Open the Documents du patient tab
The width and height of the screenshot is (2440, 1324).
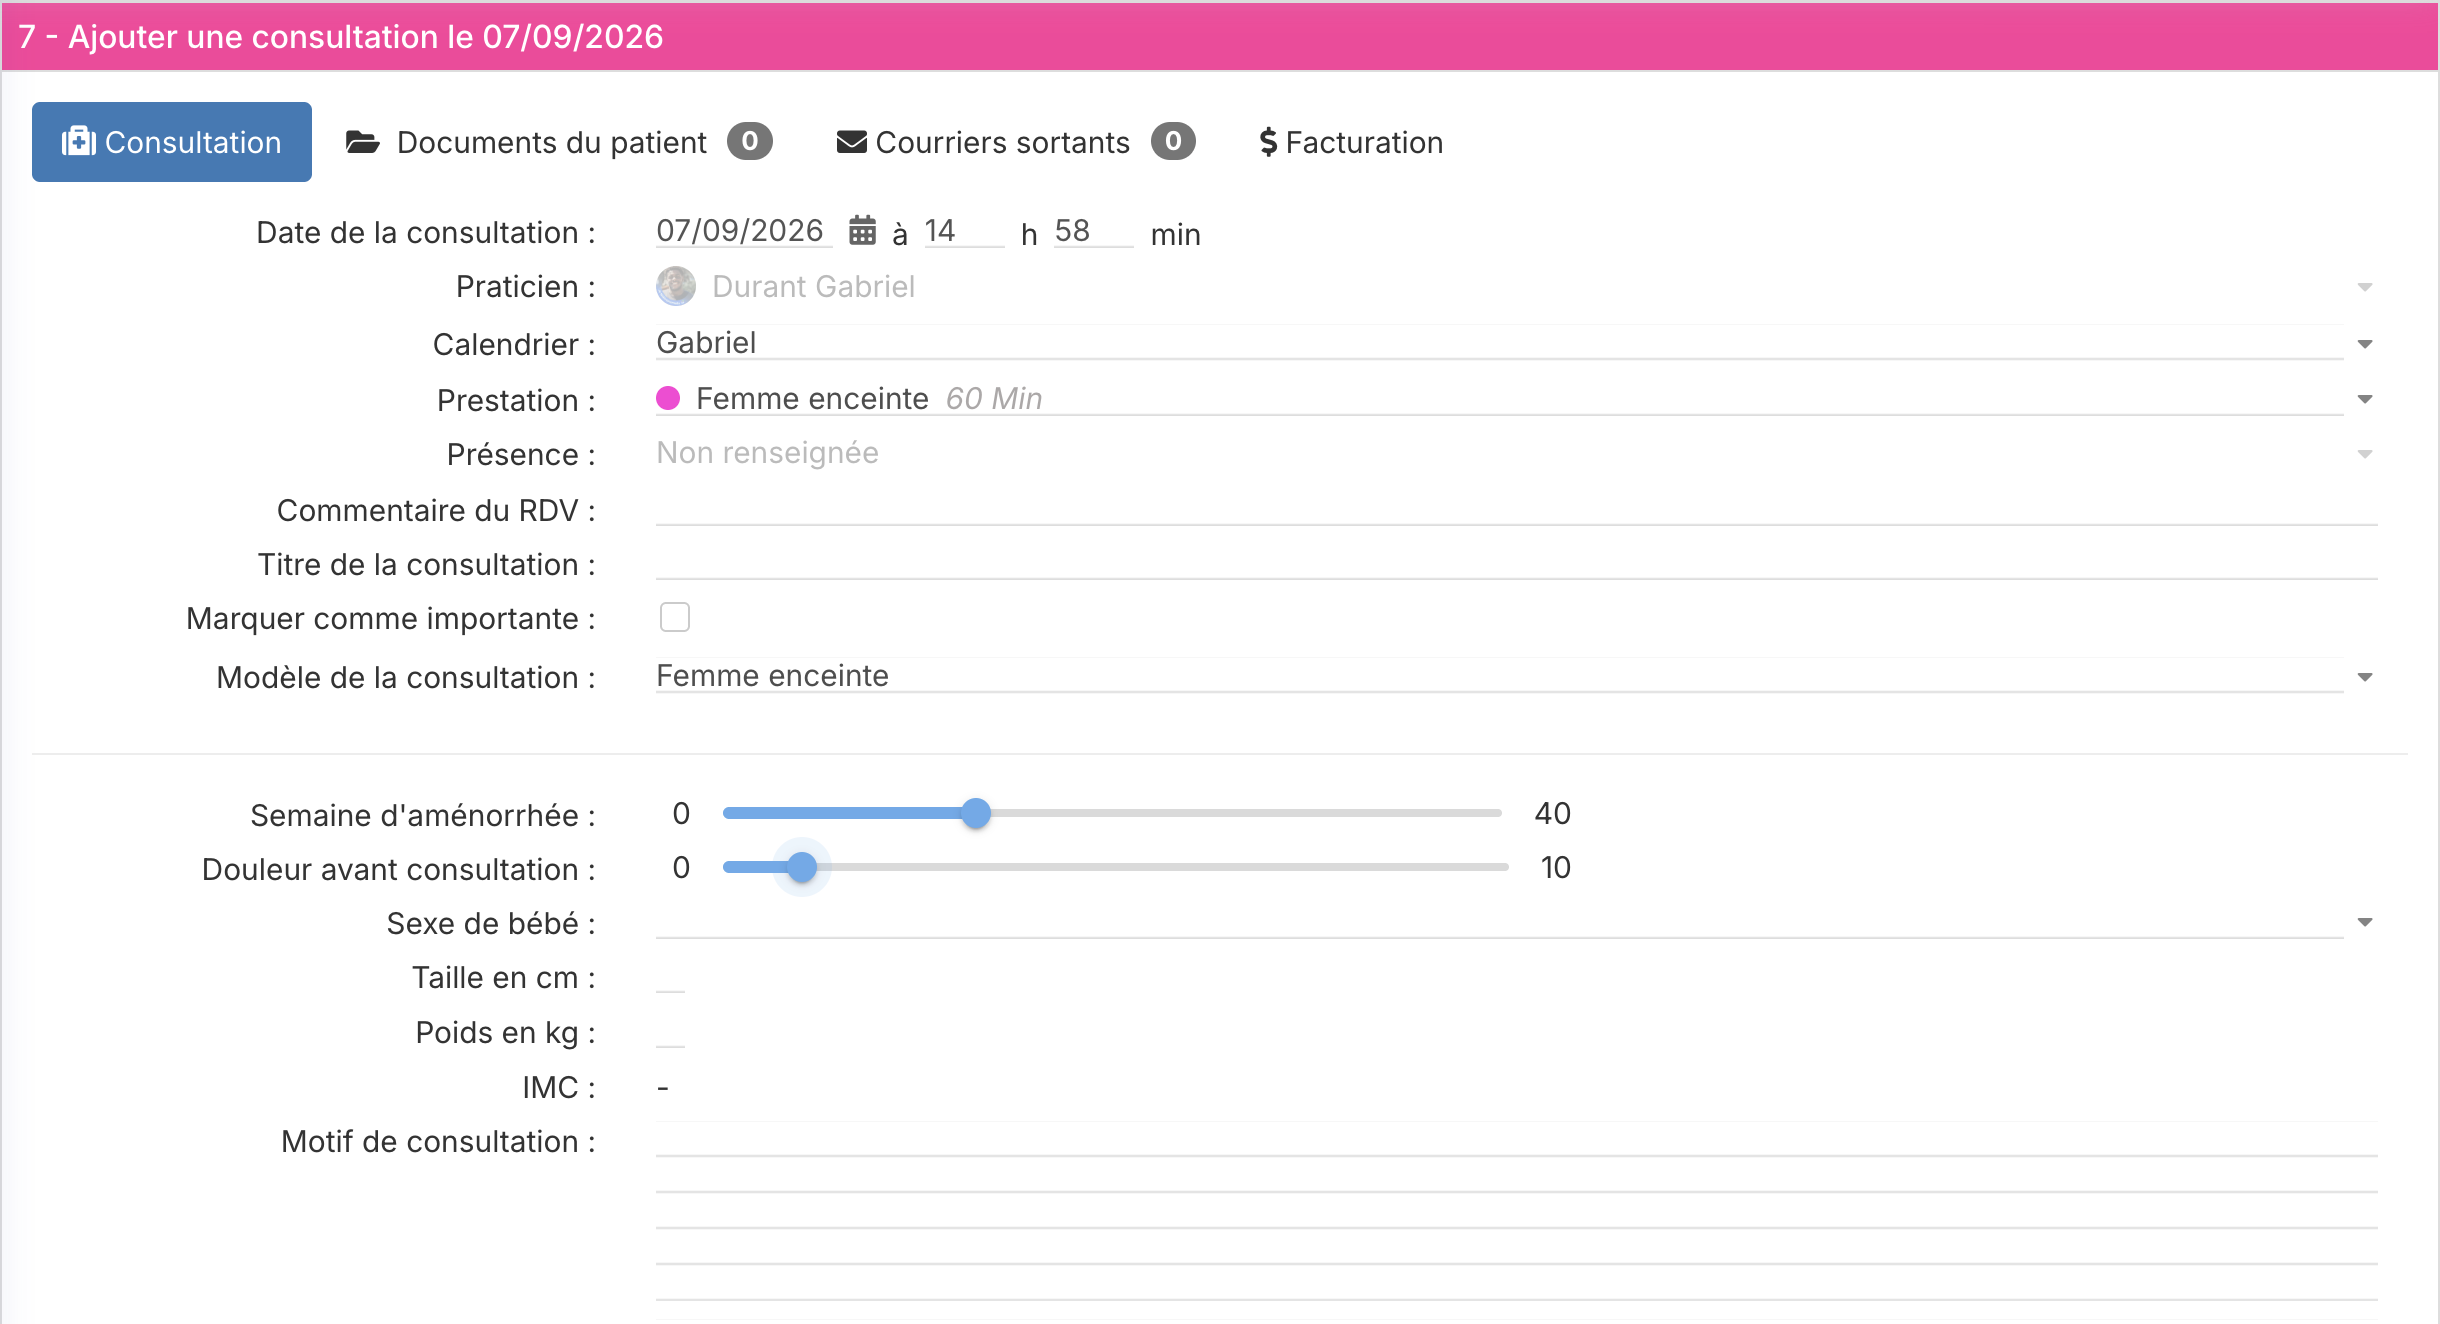[x=559, y=142]
